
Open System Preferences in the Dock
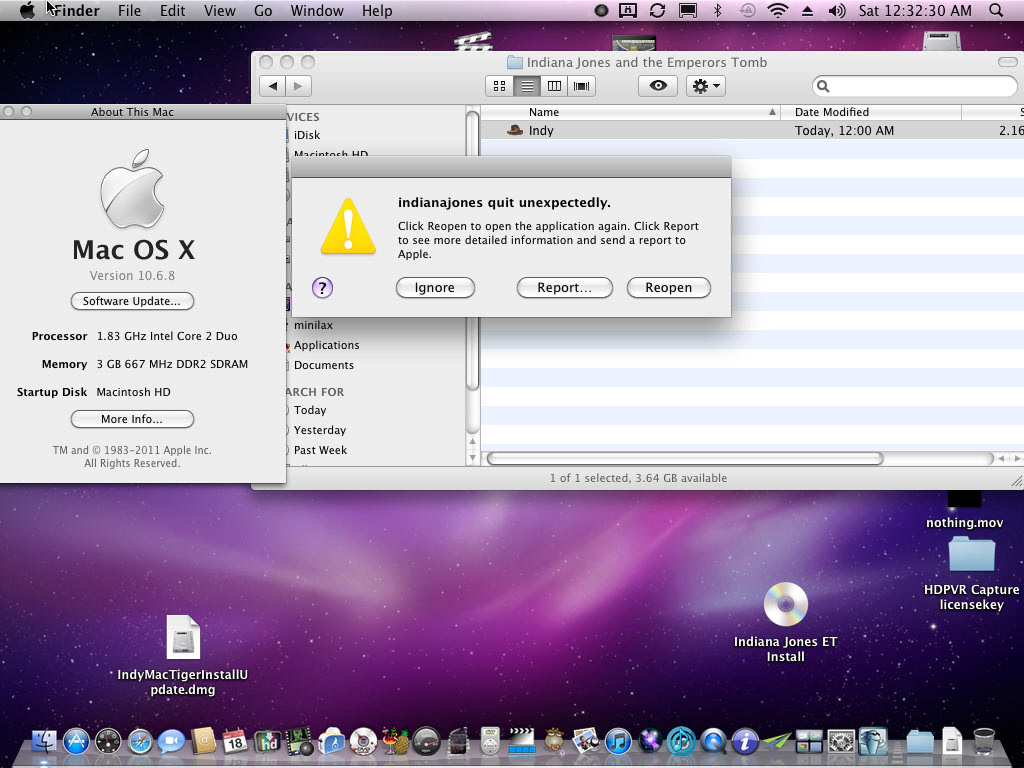coord(841,742)
